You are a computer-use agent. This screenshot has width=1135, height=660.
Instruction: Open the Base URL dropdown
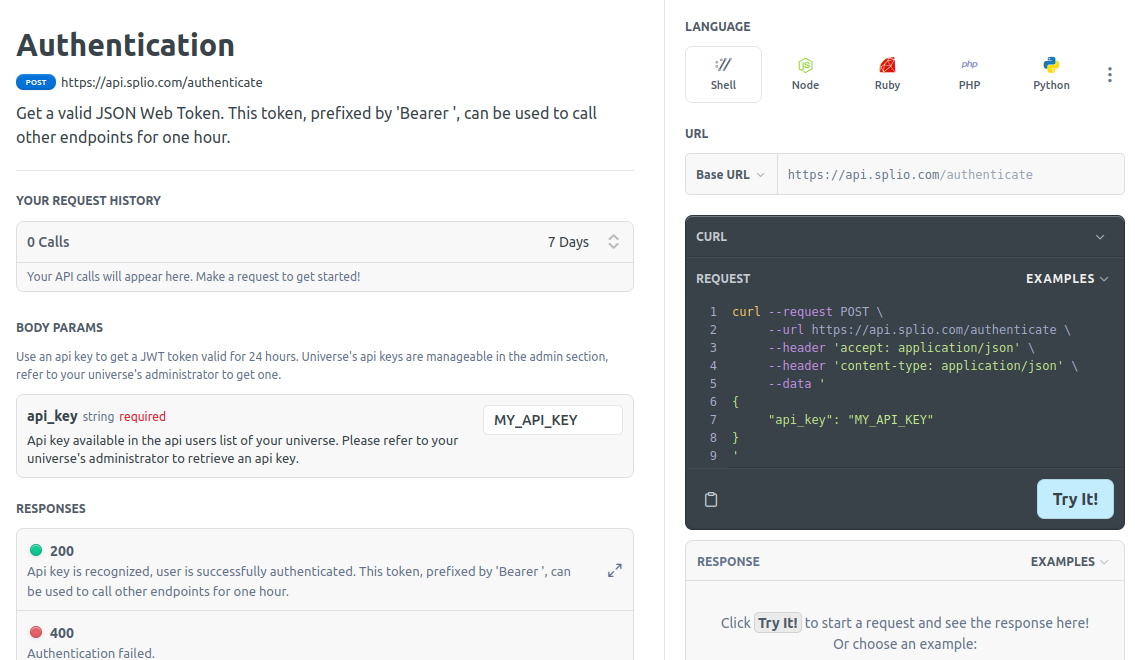[x=731, y=174]
